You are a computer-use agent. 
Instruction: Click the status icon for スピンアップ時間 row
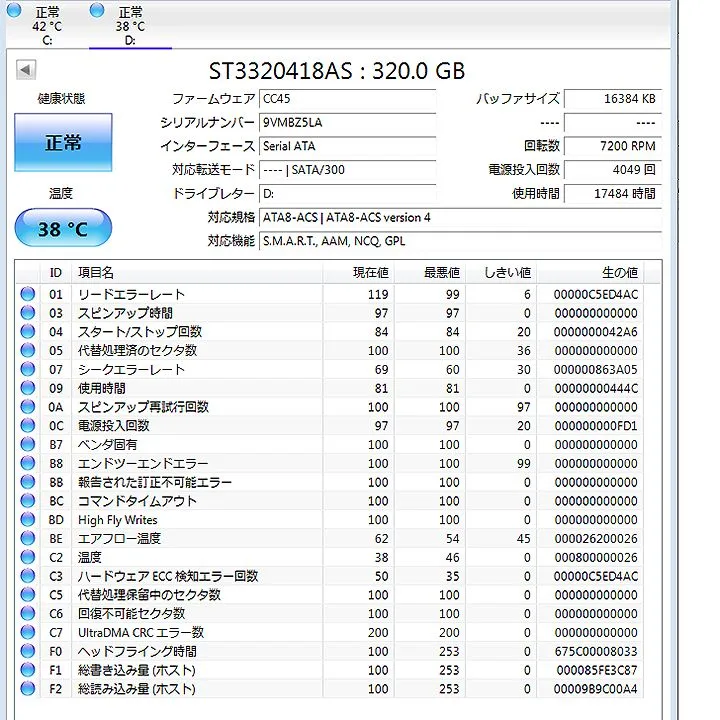[27, 314]
